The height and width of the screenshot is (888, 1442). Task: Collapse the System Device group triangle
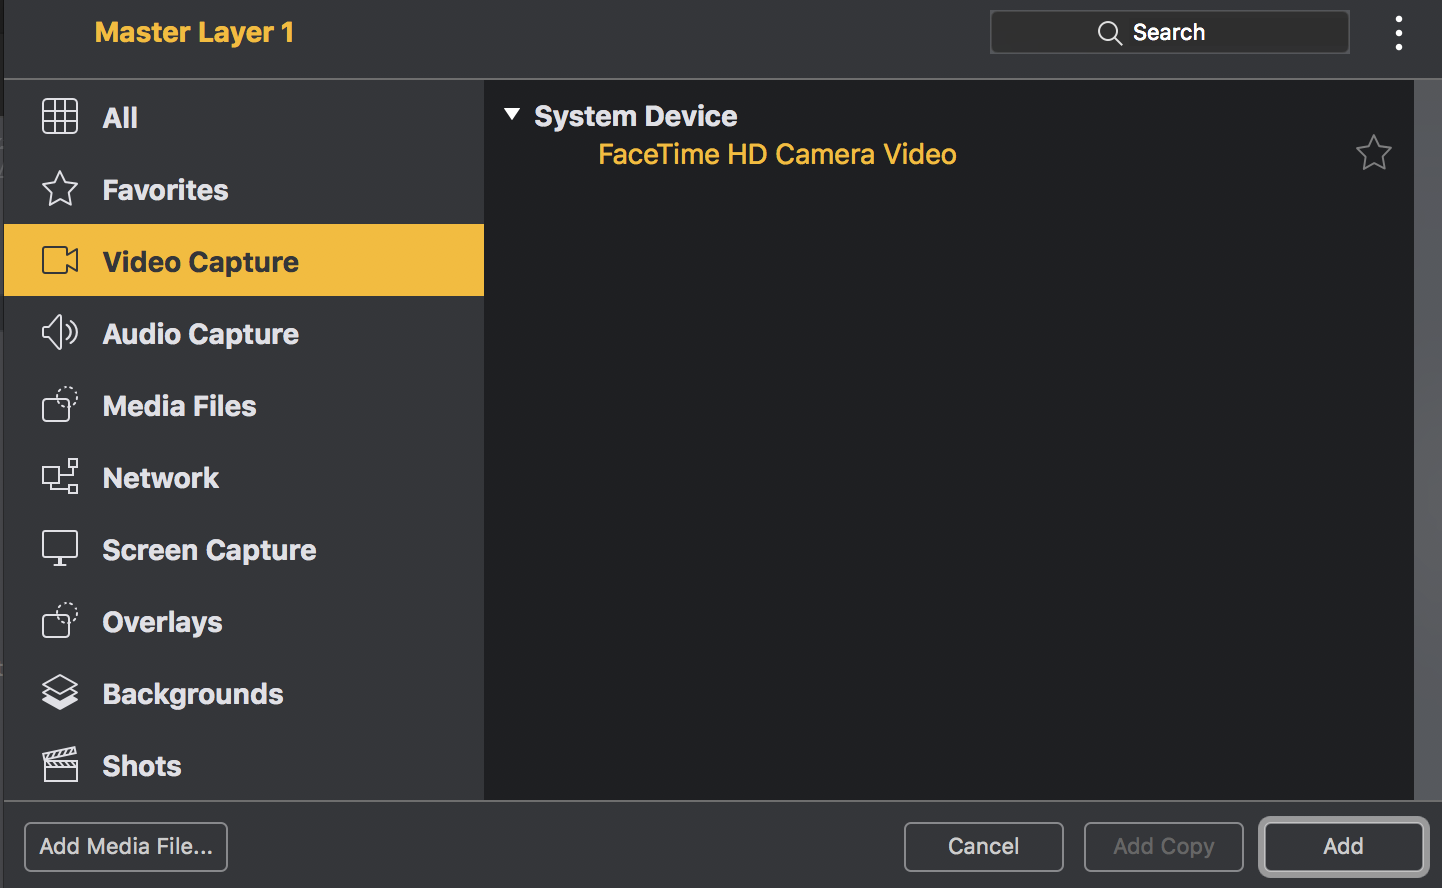pos(512,114)
